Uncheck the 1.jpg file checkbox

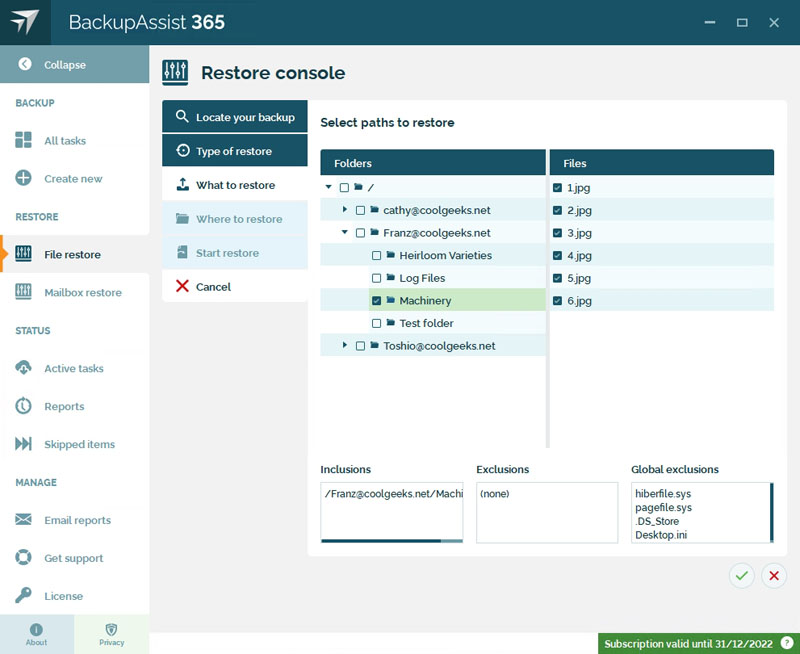(x=558, y=188)
